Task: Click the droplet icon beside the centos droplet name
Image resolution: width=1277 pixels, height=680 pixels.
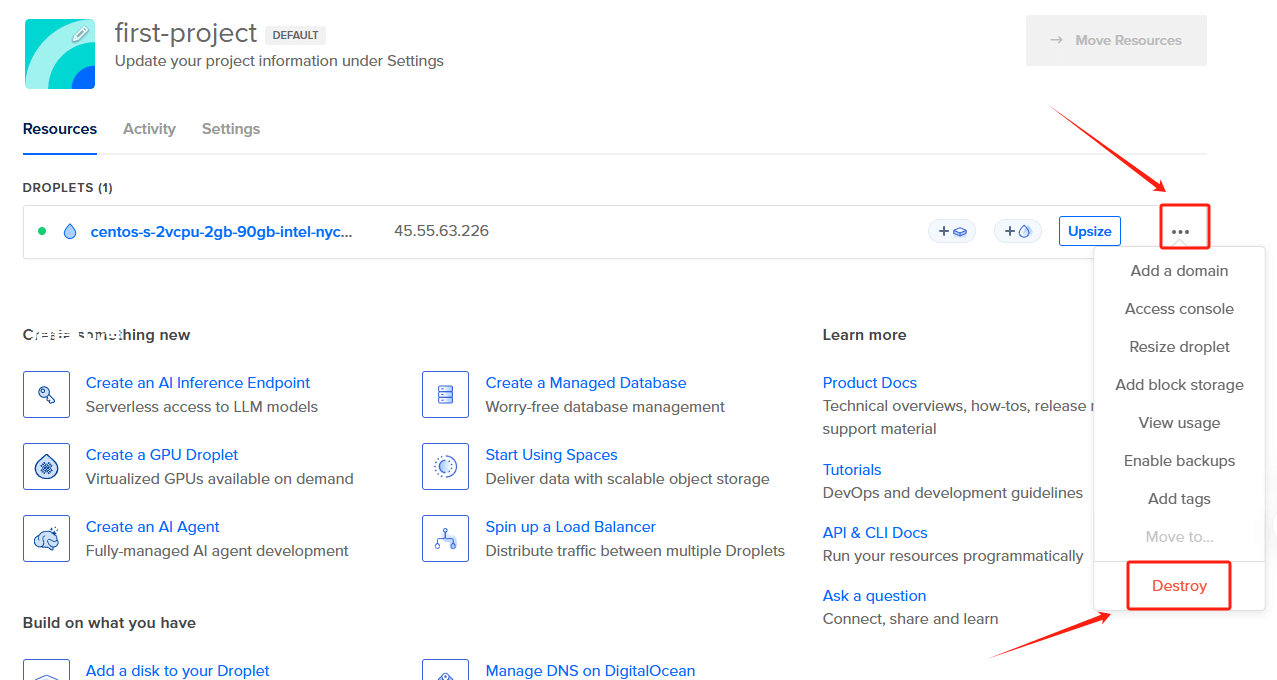Action: [x=70, y=231]
